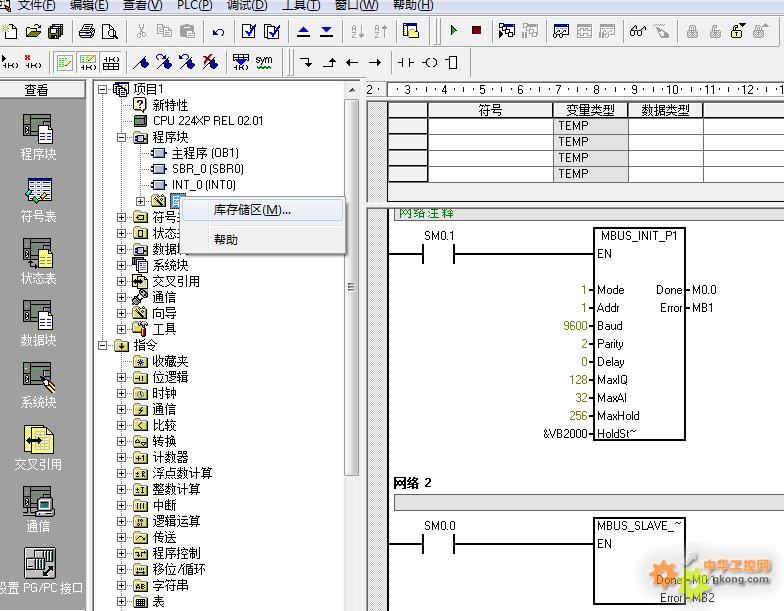This screenshot has height=611, width=784.
Task: Select 主程序 (OB1) in tree
Action: click(205, 152)
